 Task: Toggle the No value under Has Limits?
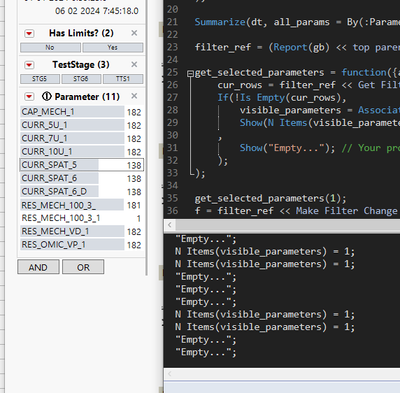coord(50,48)
